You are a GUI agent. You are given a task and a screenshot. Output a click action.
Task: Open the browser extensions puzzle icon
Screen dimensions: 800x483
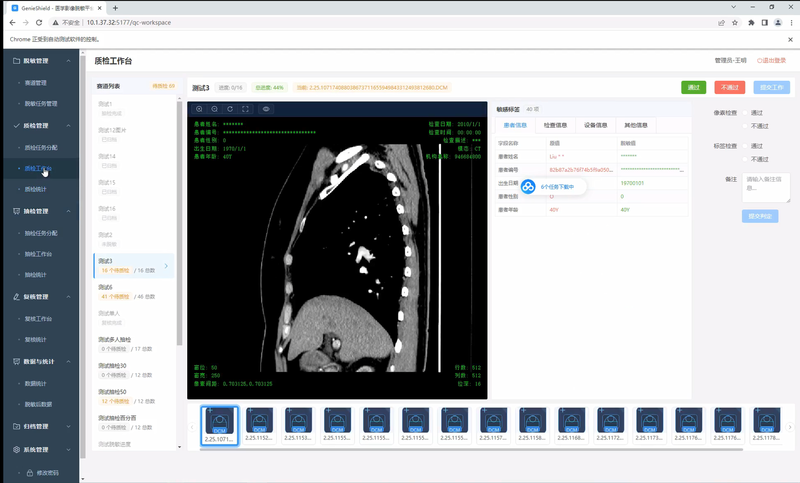tap(751, 22)
